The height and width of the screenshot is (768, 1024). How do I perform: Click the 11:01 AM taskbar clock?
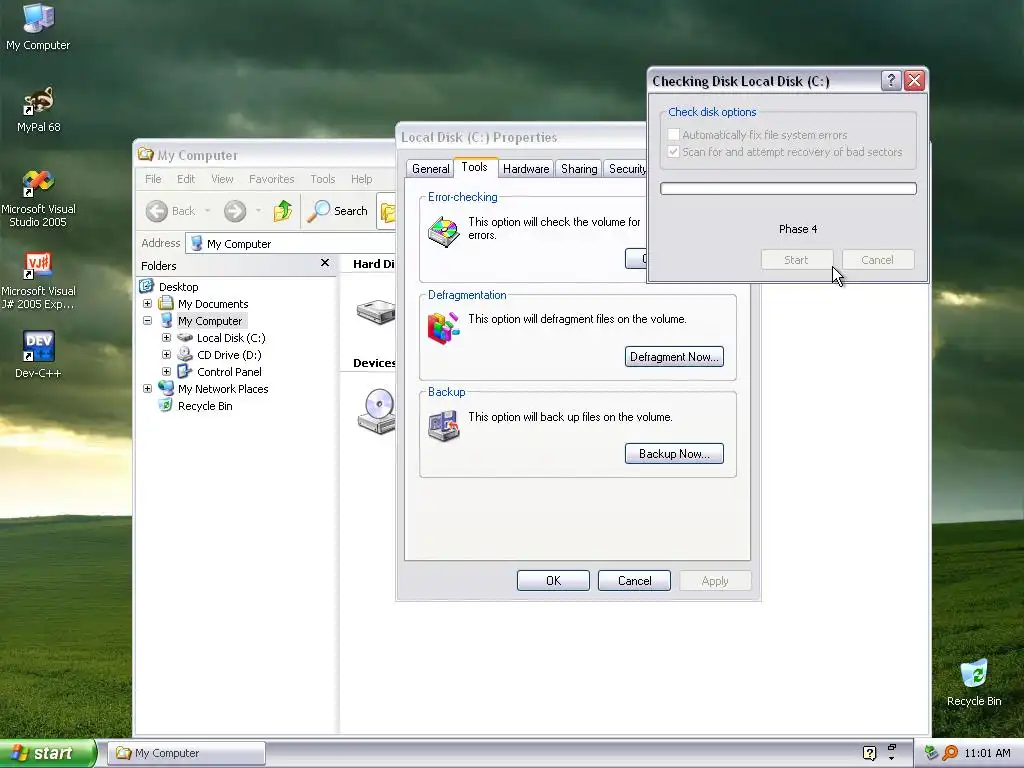click(x=987, y=753)
